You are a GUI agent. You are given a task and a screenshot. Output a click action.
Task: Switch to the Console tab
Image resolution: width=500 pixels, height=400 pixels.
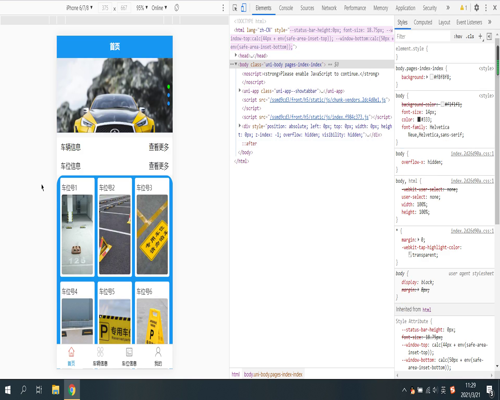coord(286,8)
